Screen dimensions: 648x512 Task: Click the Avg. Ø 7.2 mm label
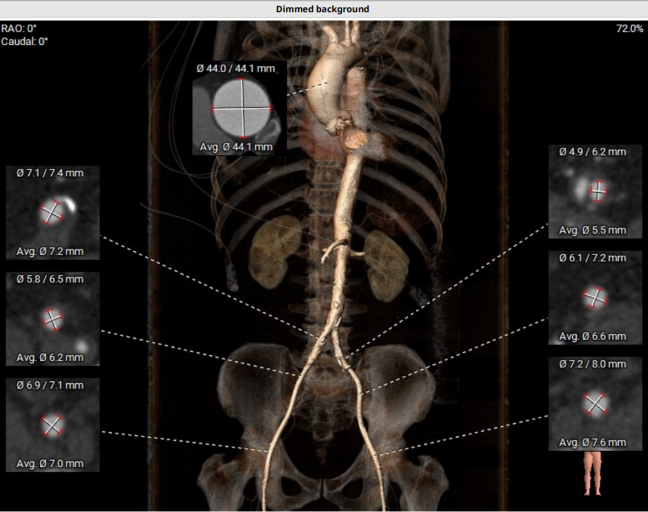51,251
